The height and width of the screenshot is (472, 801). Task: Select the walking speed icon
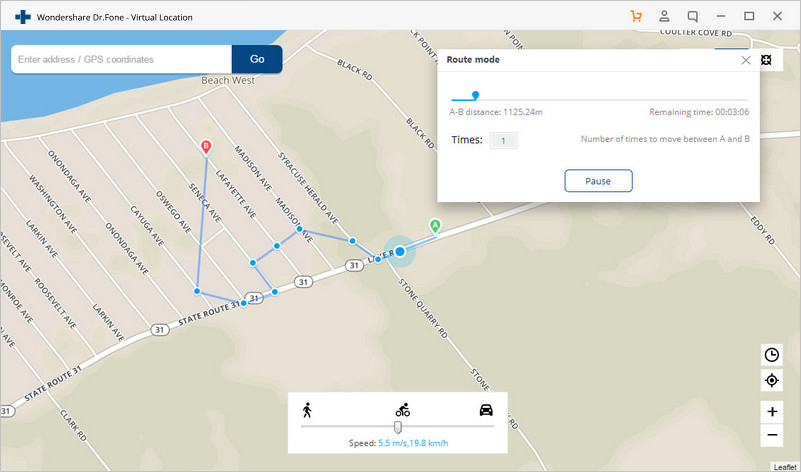point(307,410)
